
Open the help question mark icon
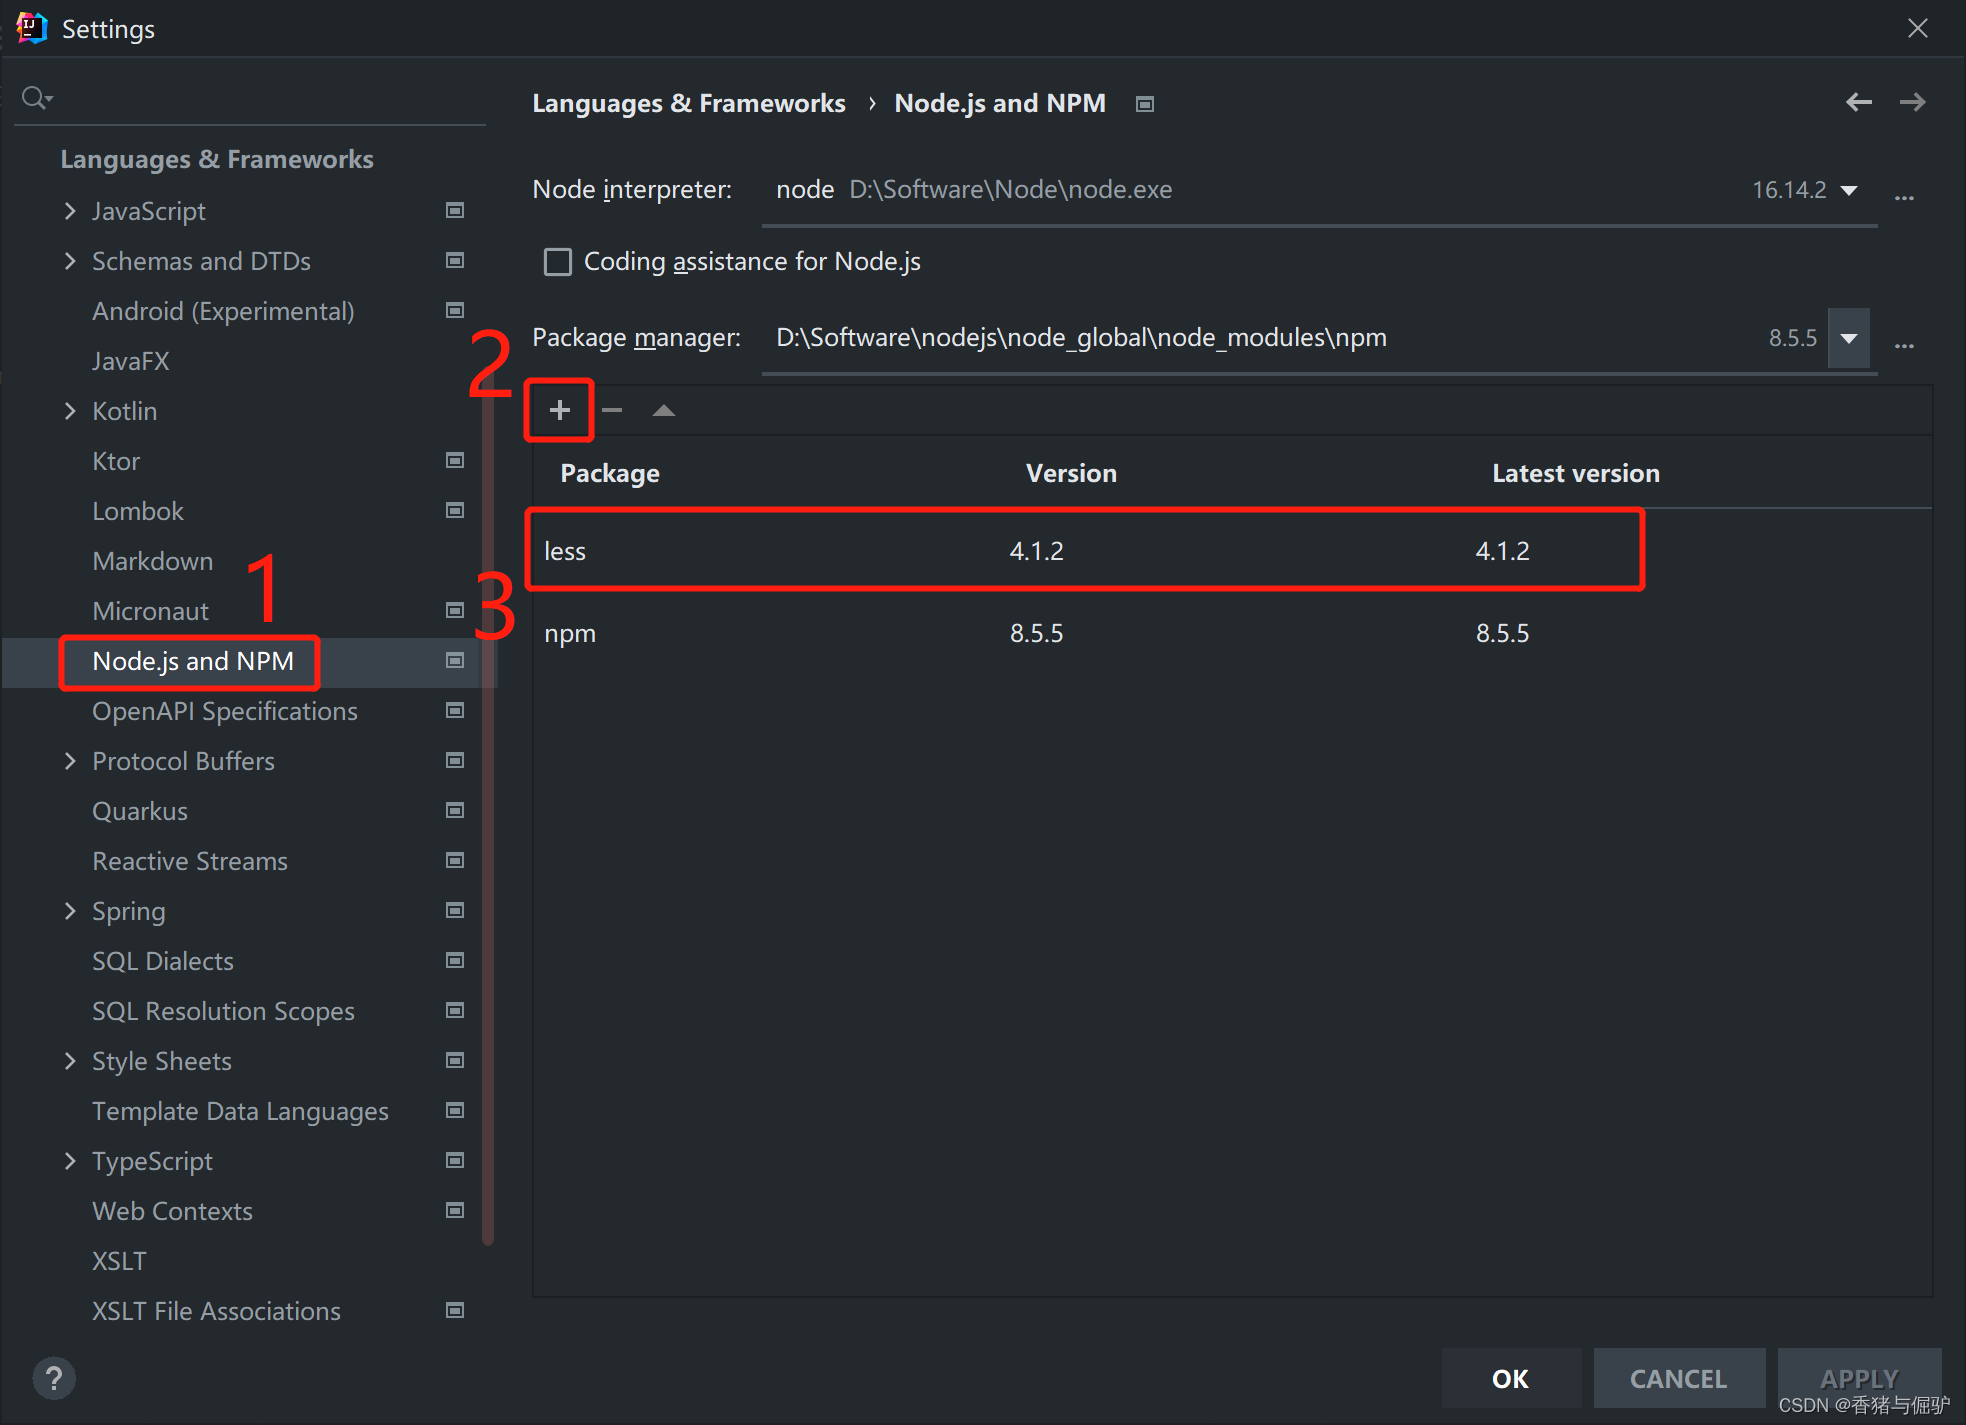tap(54, 1378)
